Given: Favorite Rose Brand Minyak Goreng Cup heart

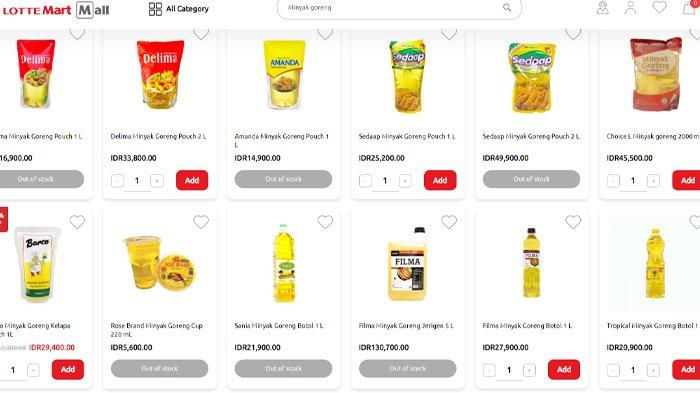Looking at the screenshot, I should [201, 222].
